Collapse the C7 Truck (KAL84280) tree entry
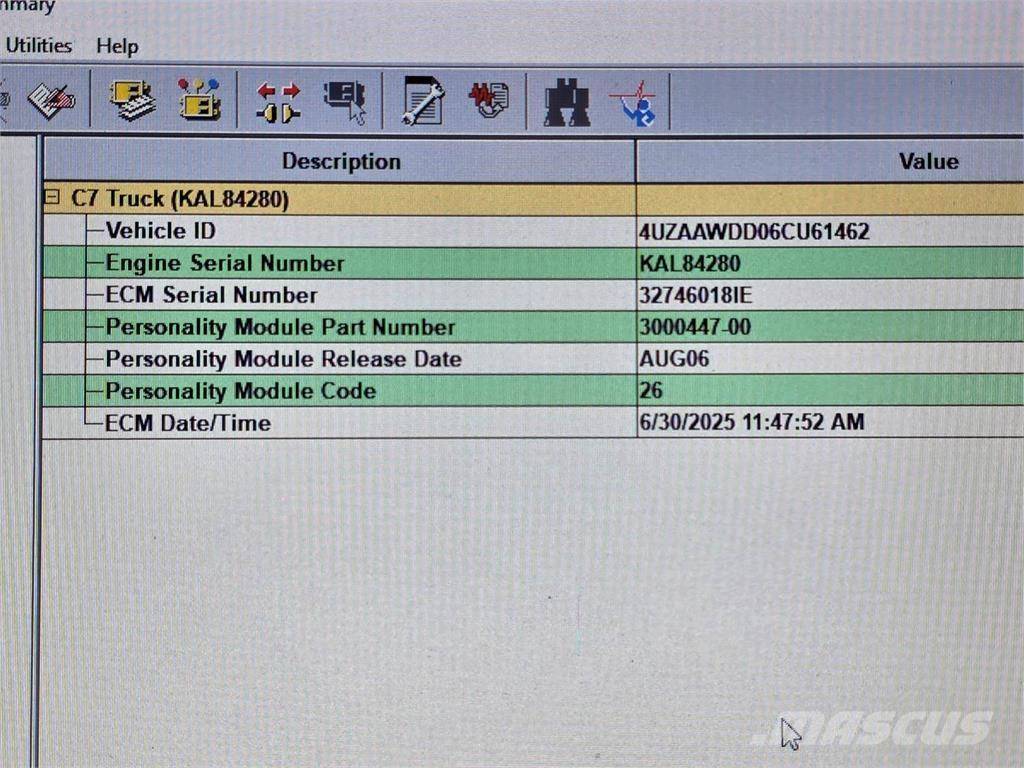The width and height of the screenshot is (1024, 768). 50,198
